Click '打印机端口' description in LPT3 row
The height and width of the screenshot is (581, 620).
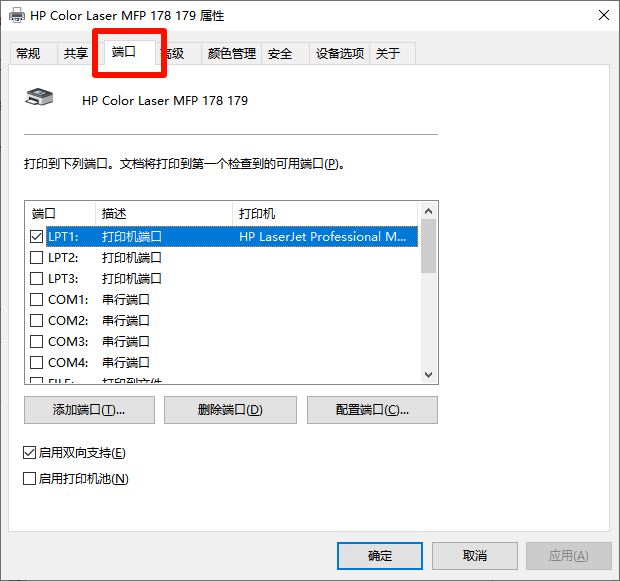click(x=132, y=278)
